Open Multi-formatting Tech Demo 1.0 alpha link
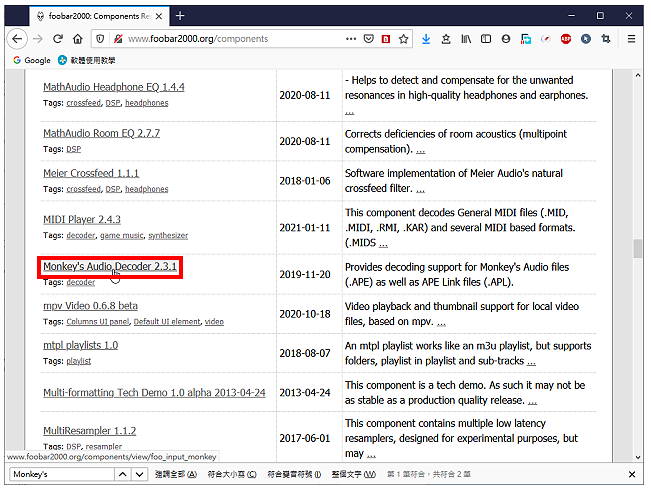 [x=154, y=392]
